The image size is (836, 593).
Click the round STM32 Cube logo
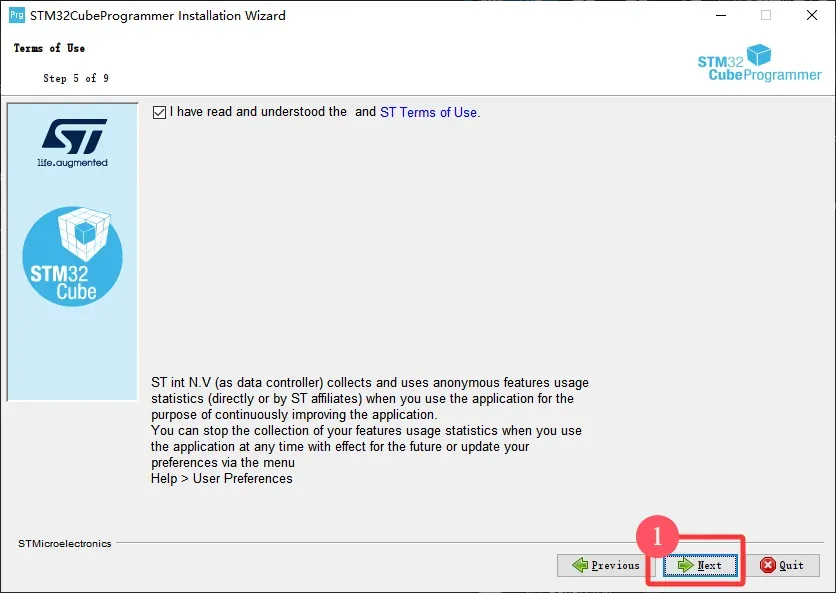click(72, 256)
